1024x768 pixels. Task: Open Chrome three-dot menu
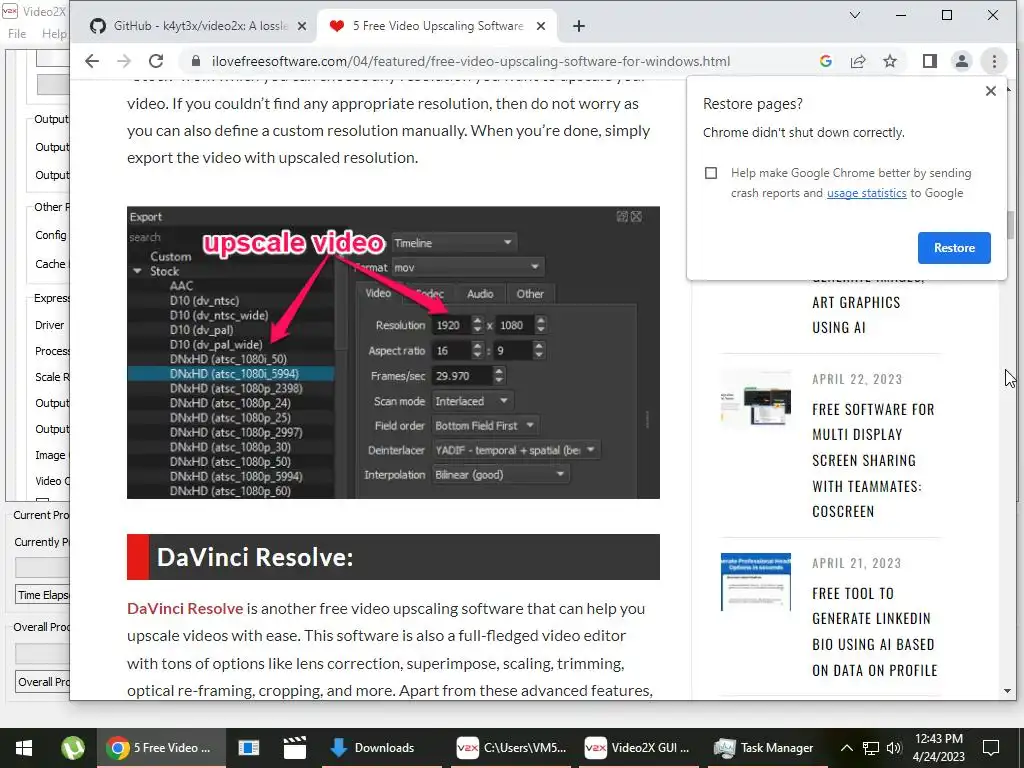(994, 61)
